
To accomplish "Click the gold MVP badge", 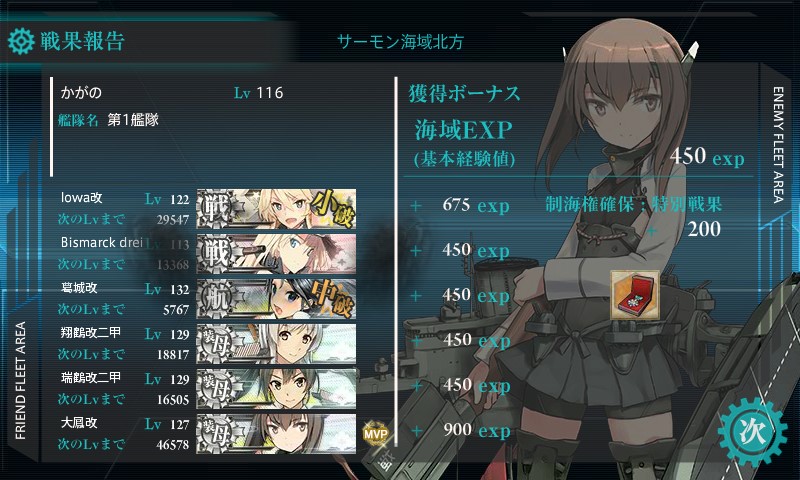I will pyautogui.click(x=376, y=434).
